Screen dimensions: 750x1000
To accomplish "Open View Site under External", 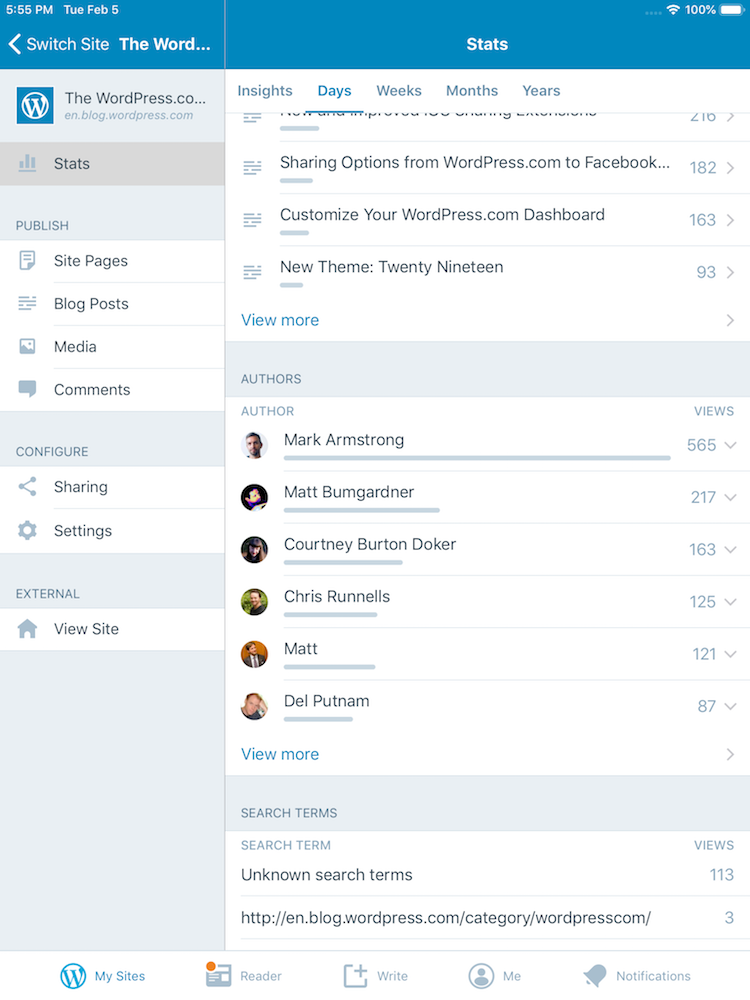I will click(112, 629).
